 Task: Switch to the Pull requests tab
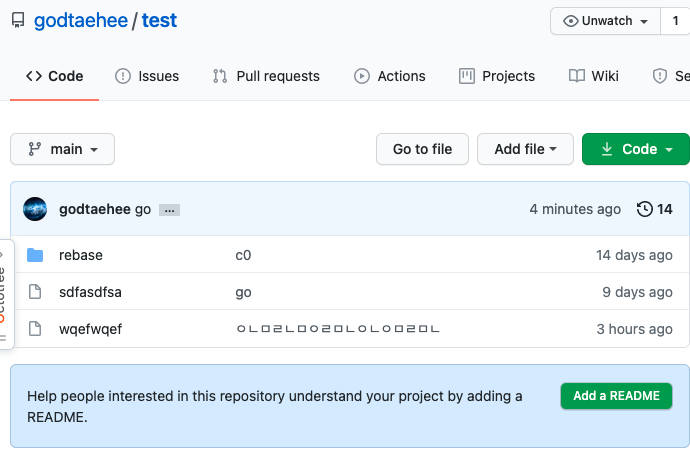click(x=266, y=76)
